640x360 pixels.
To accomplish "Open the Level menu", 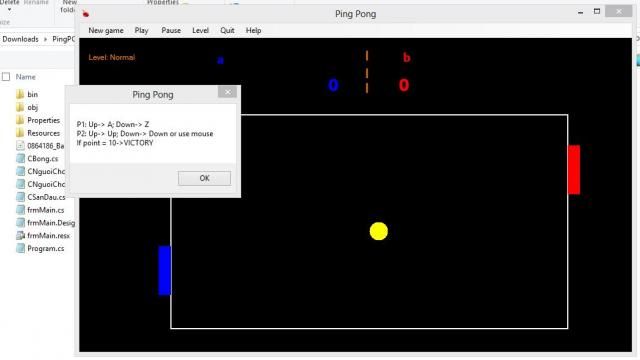I will [200, 31].
